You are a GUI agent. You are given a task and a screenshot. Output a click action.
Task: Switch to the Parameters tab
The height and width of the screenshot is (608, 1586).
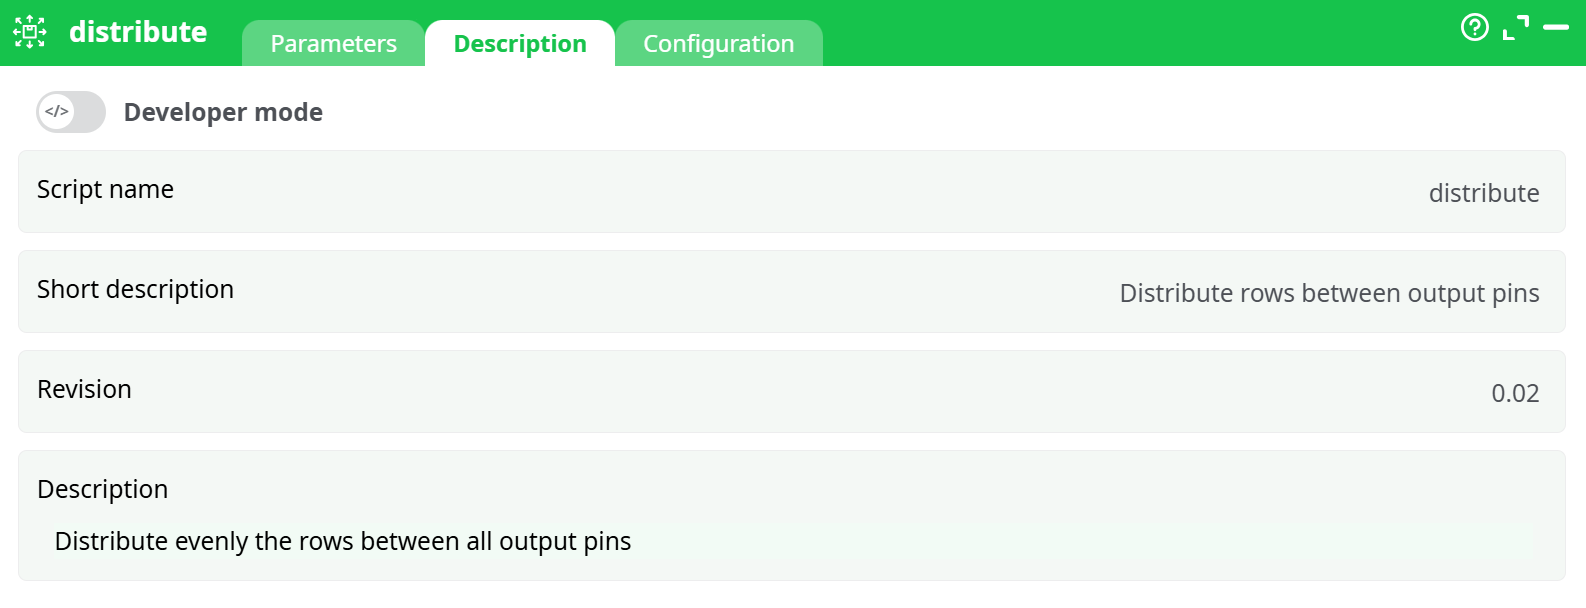pos(333,44)
